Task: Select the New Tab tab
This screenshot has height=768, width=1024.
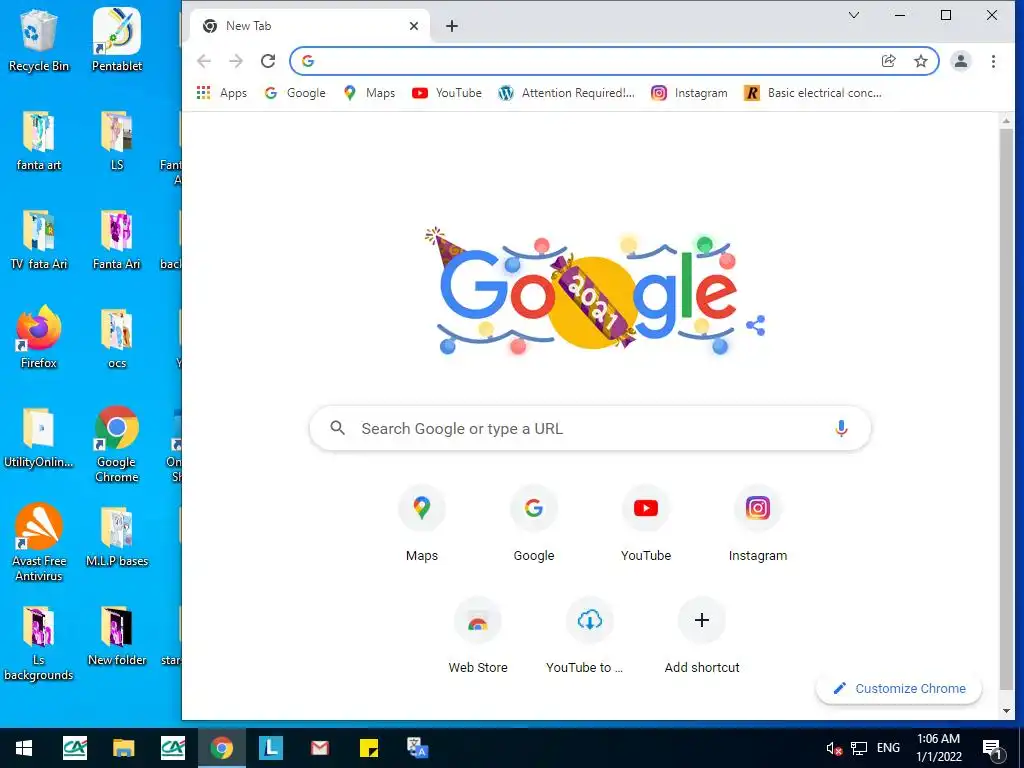Action: tap(310, 26)
